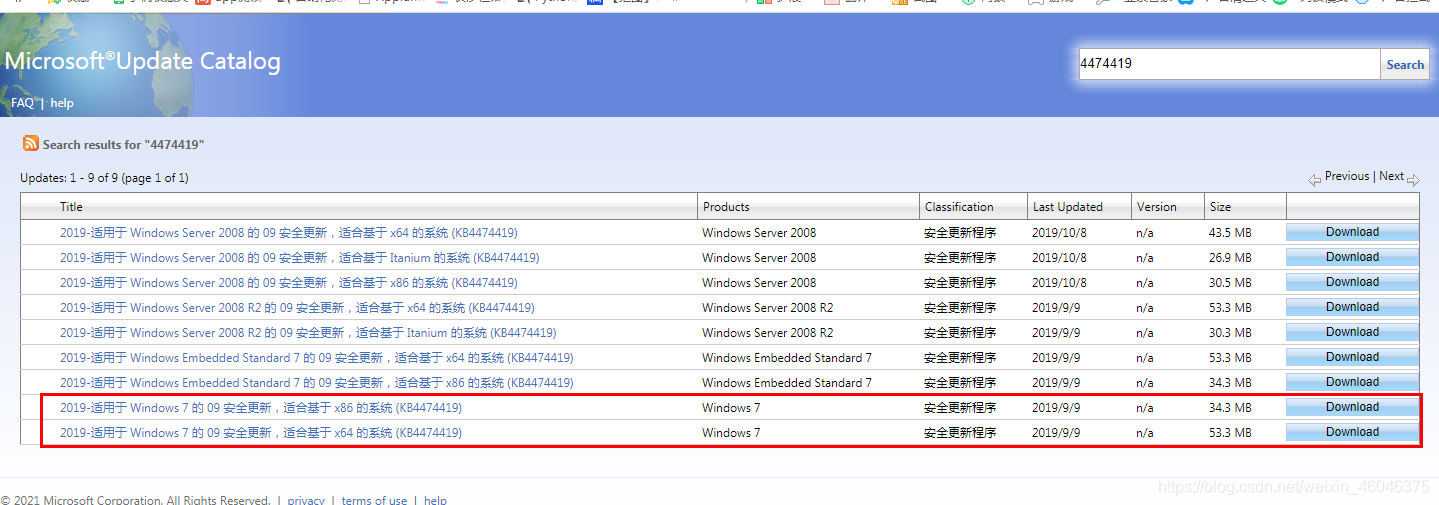Sort by Size column header
This screenshot has width=1439, height=505.
coord(1221,207)
